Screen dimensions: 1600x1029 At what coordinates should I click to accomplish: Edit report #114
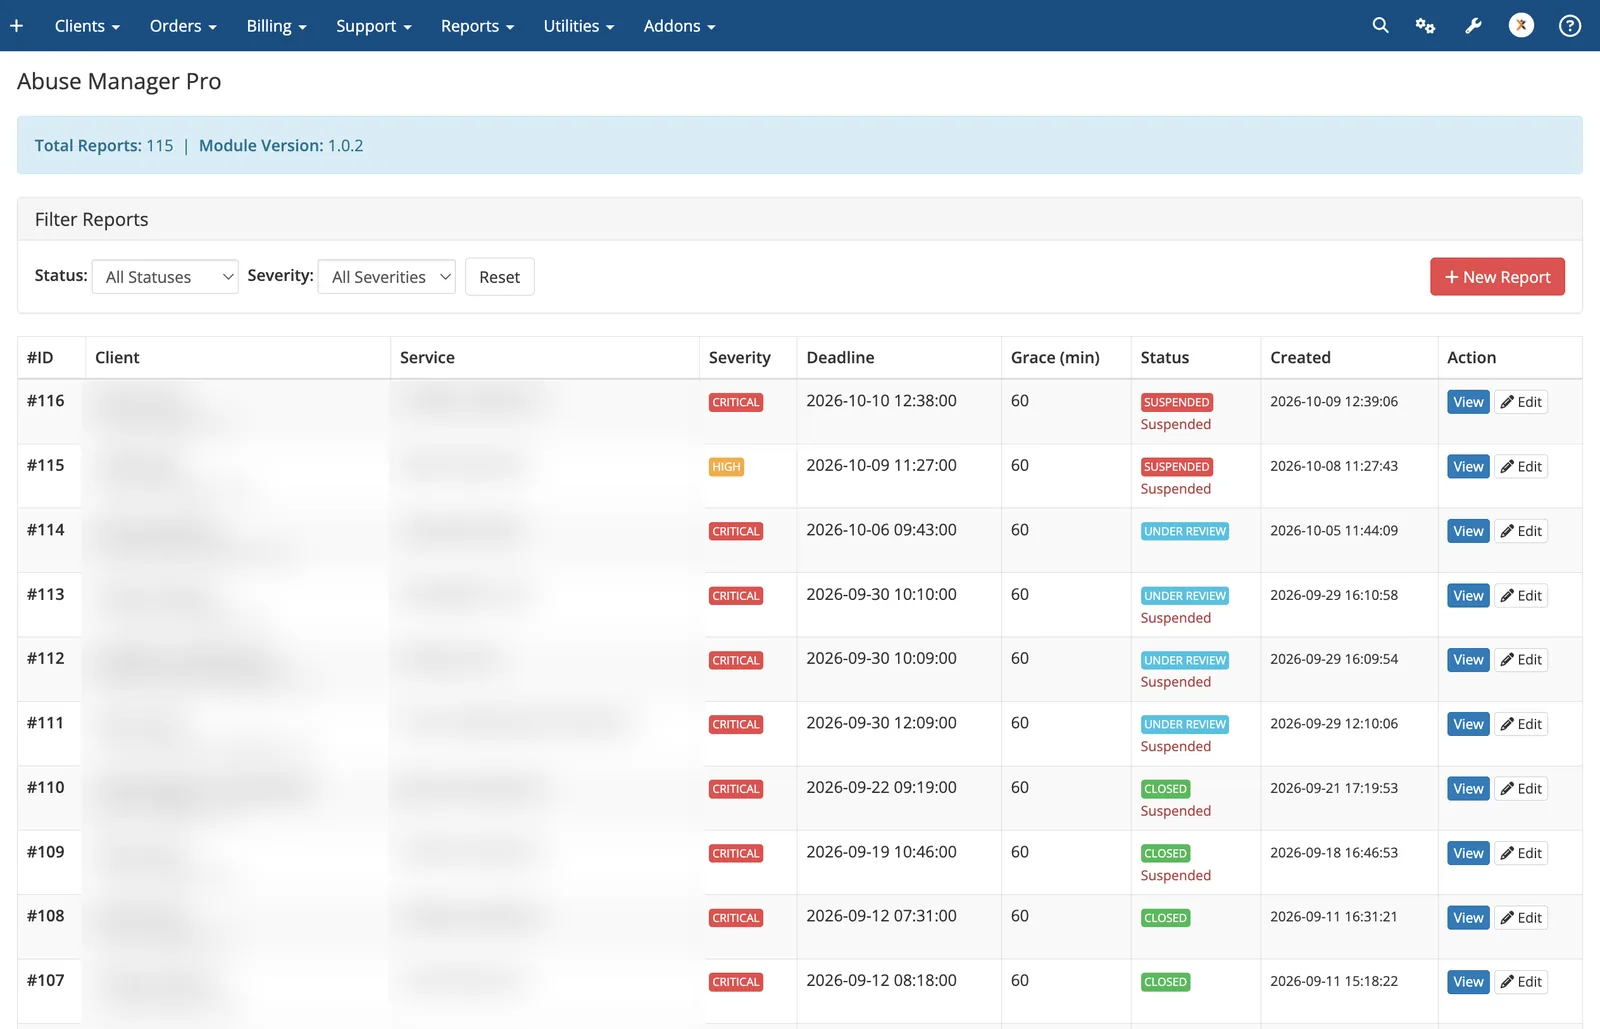coord(1521,531)
